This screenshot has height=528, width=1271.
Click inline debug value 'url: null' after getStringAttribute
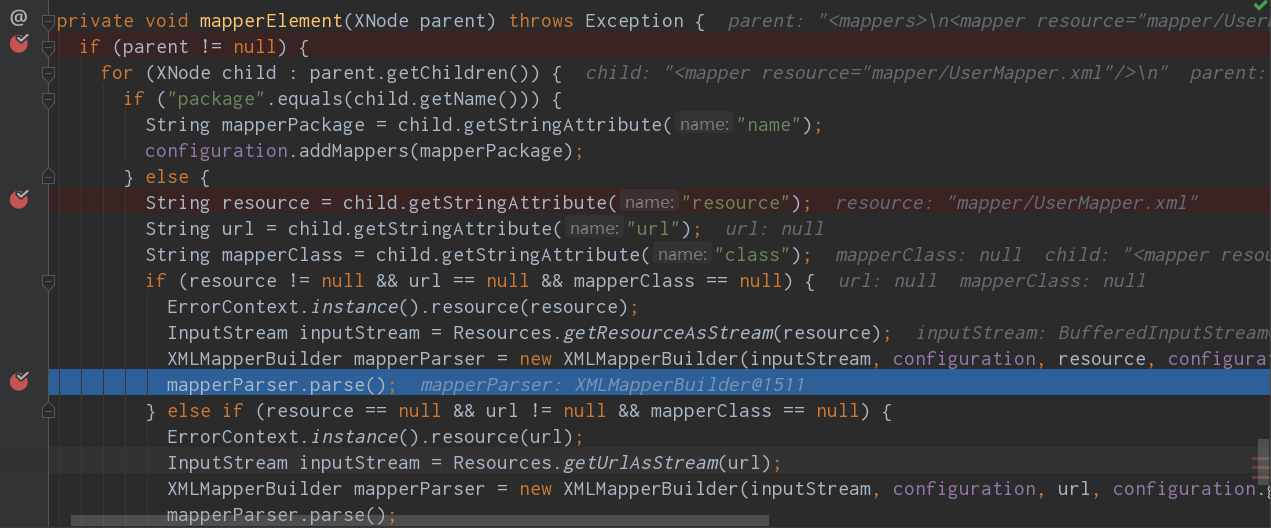click(775, 229)
